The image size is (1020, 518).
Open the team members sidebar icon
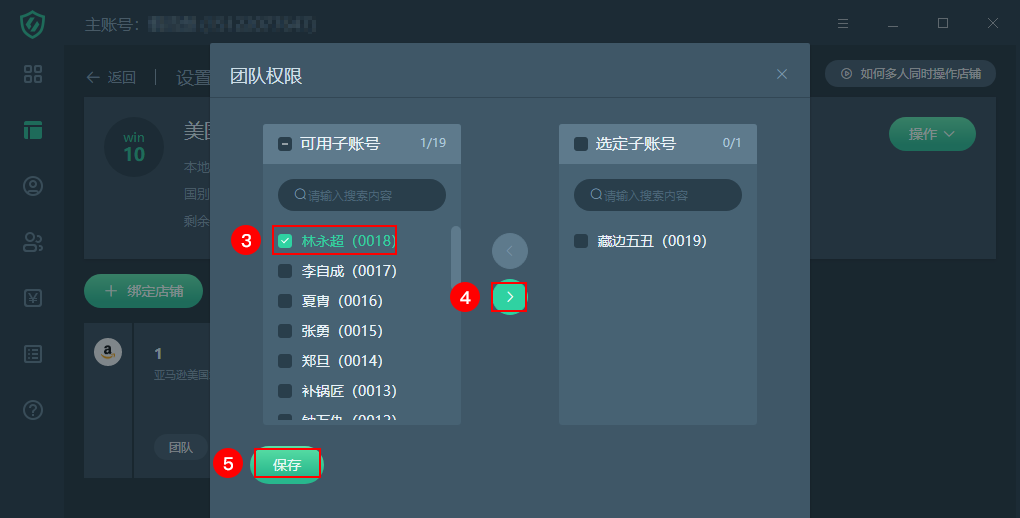(x=33, y=242)
